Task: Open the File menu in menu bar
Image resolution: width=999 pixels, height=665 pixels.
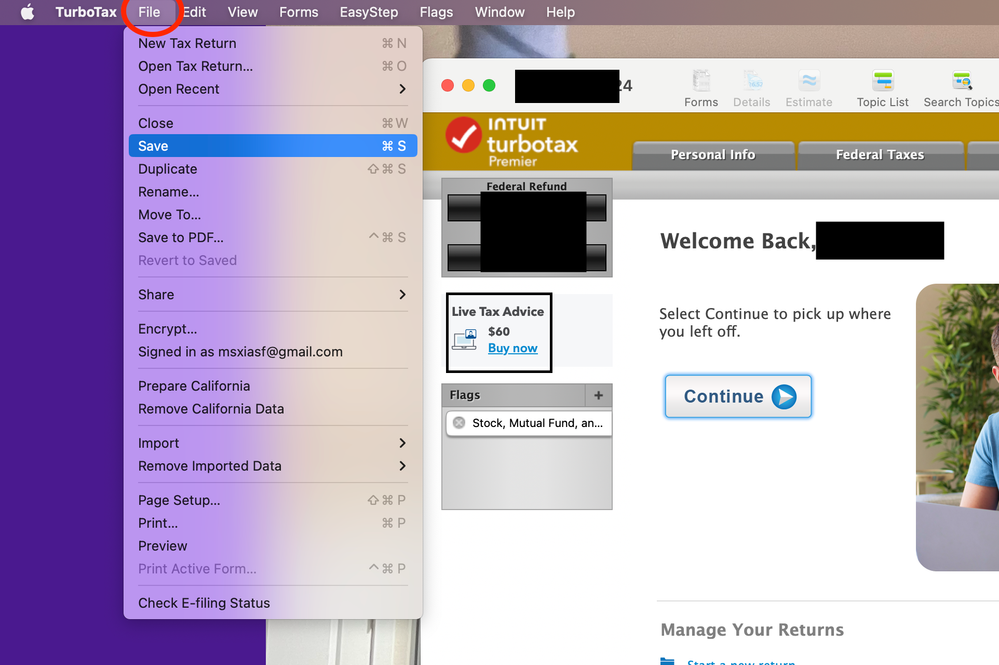Action: point(149,12)
